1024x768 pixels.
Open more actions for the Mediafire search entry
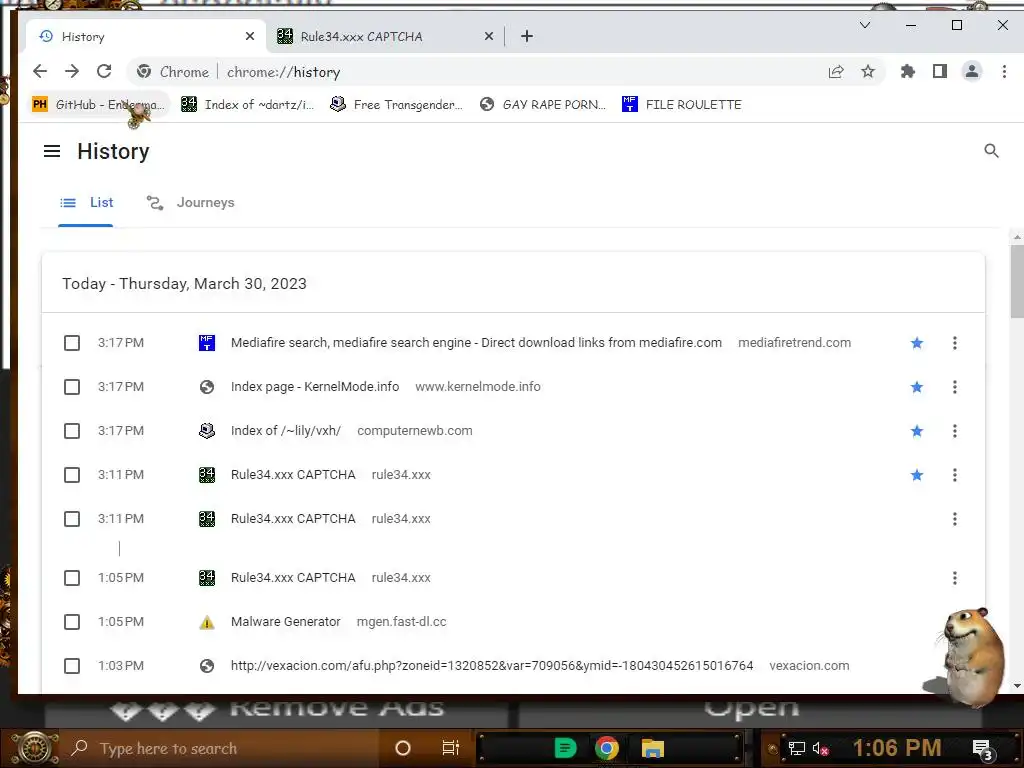click(x=955, y=343)
